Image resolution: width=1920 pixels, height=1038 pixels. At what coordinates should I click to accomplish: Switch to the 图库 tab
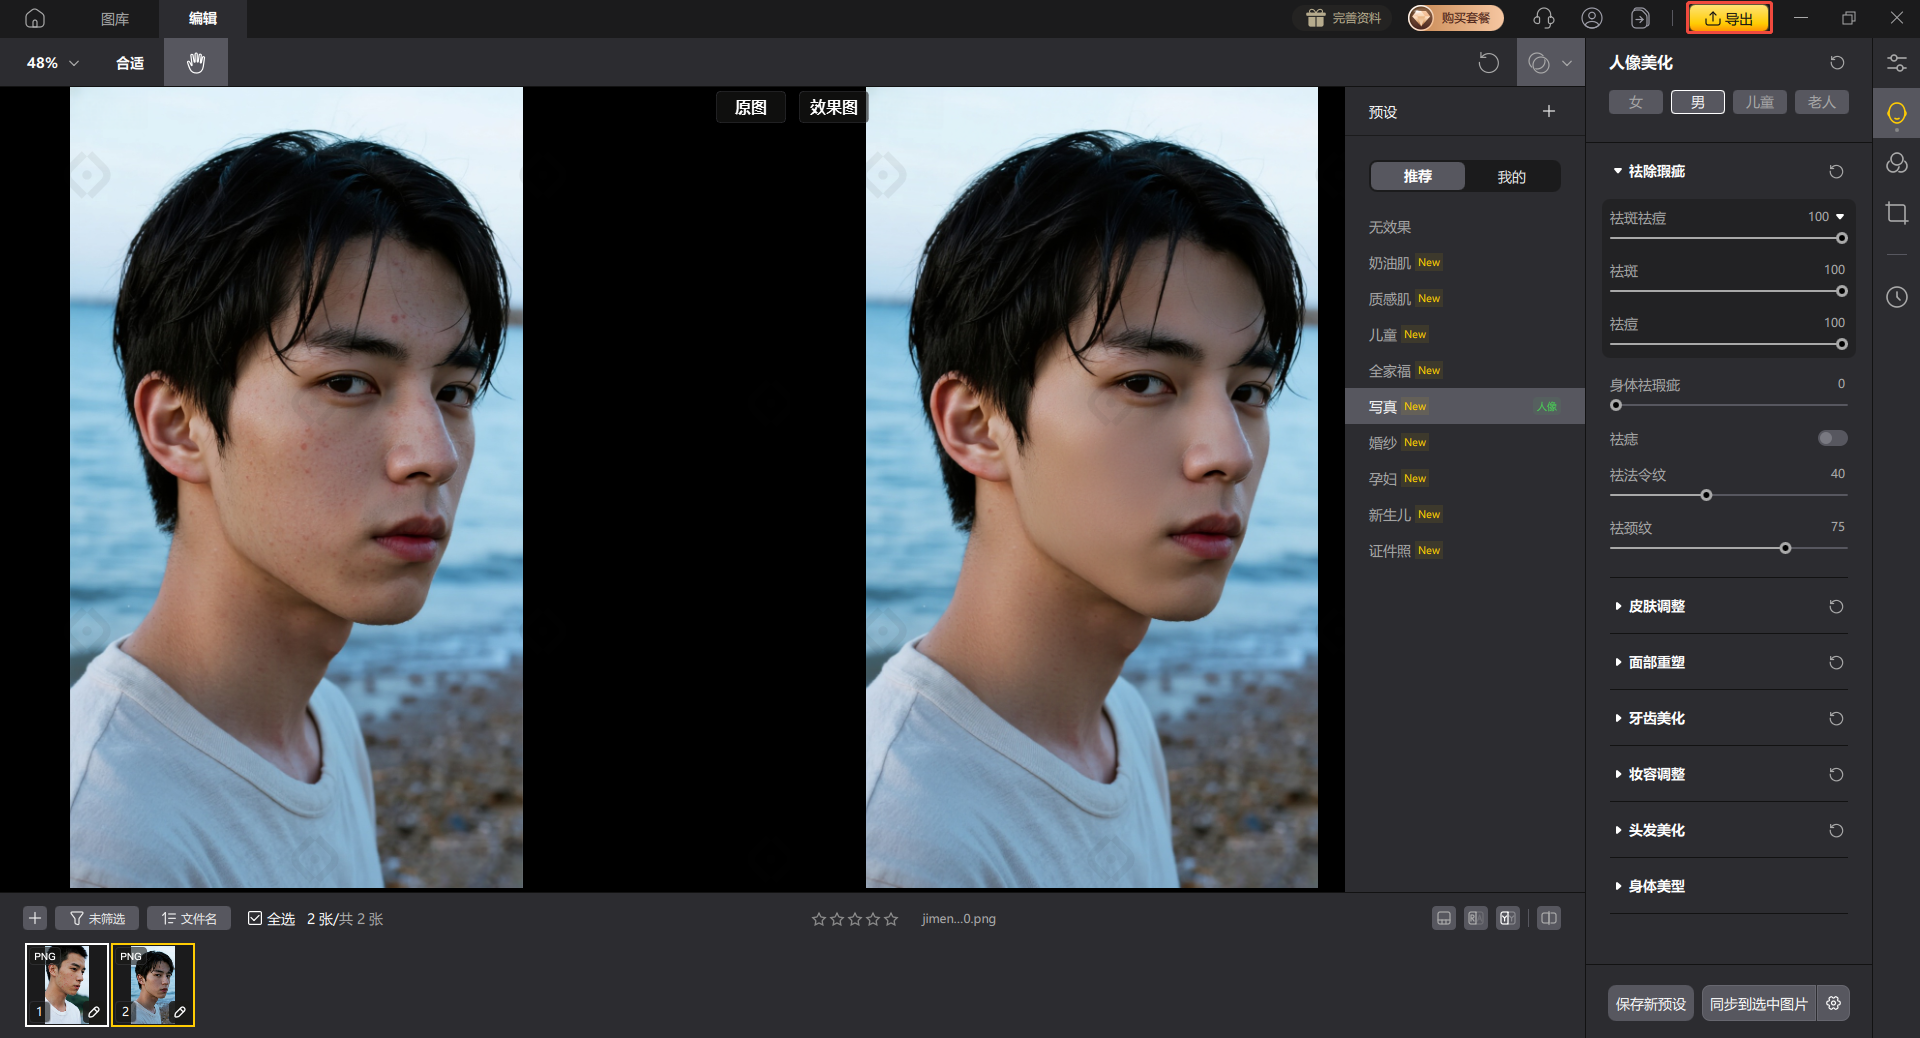tap(115, 18)
